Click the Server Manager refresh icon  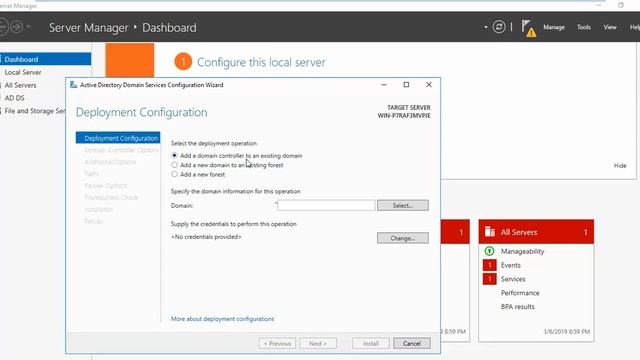coord(499,27)
